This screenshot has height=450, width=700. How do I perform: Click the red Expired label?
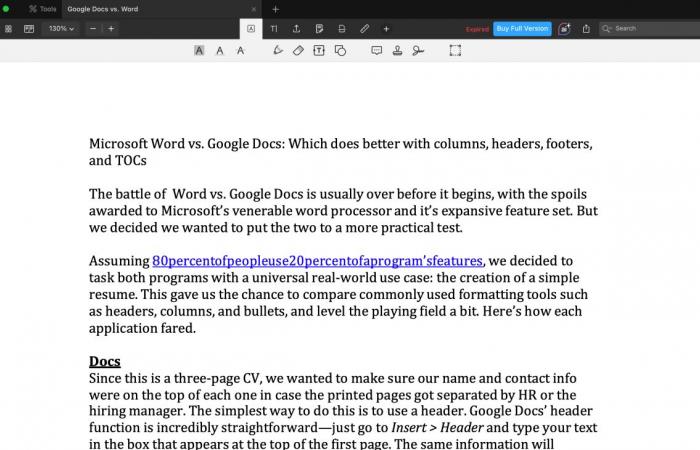(477, 29)
